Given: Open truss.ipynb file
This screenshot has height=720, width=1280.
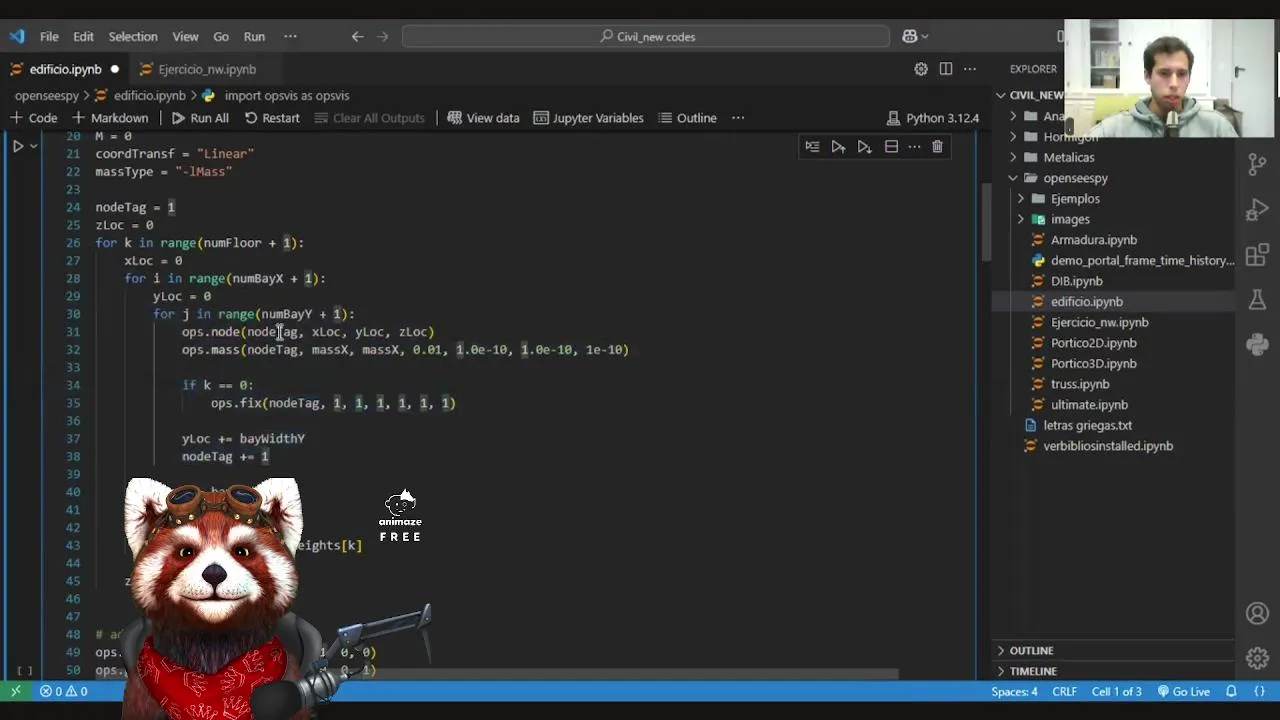Looking at the screenshot, I should coord(1080,385).
